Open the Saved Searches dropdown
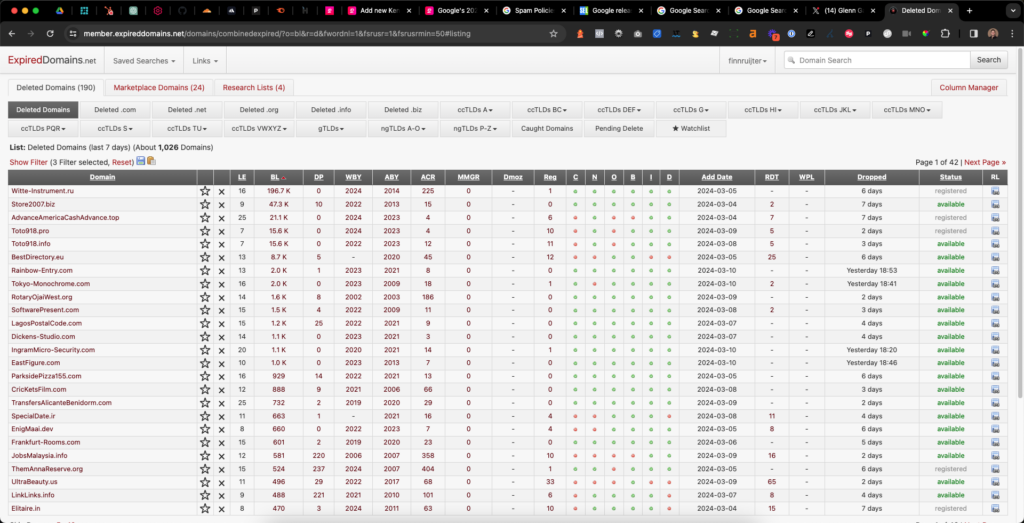Image resolution: width=1024 pixels, height=523 pixels. pyautogui.click(x=144, y=60)
